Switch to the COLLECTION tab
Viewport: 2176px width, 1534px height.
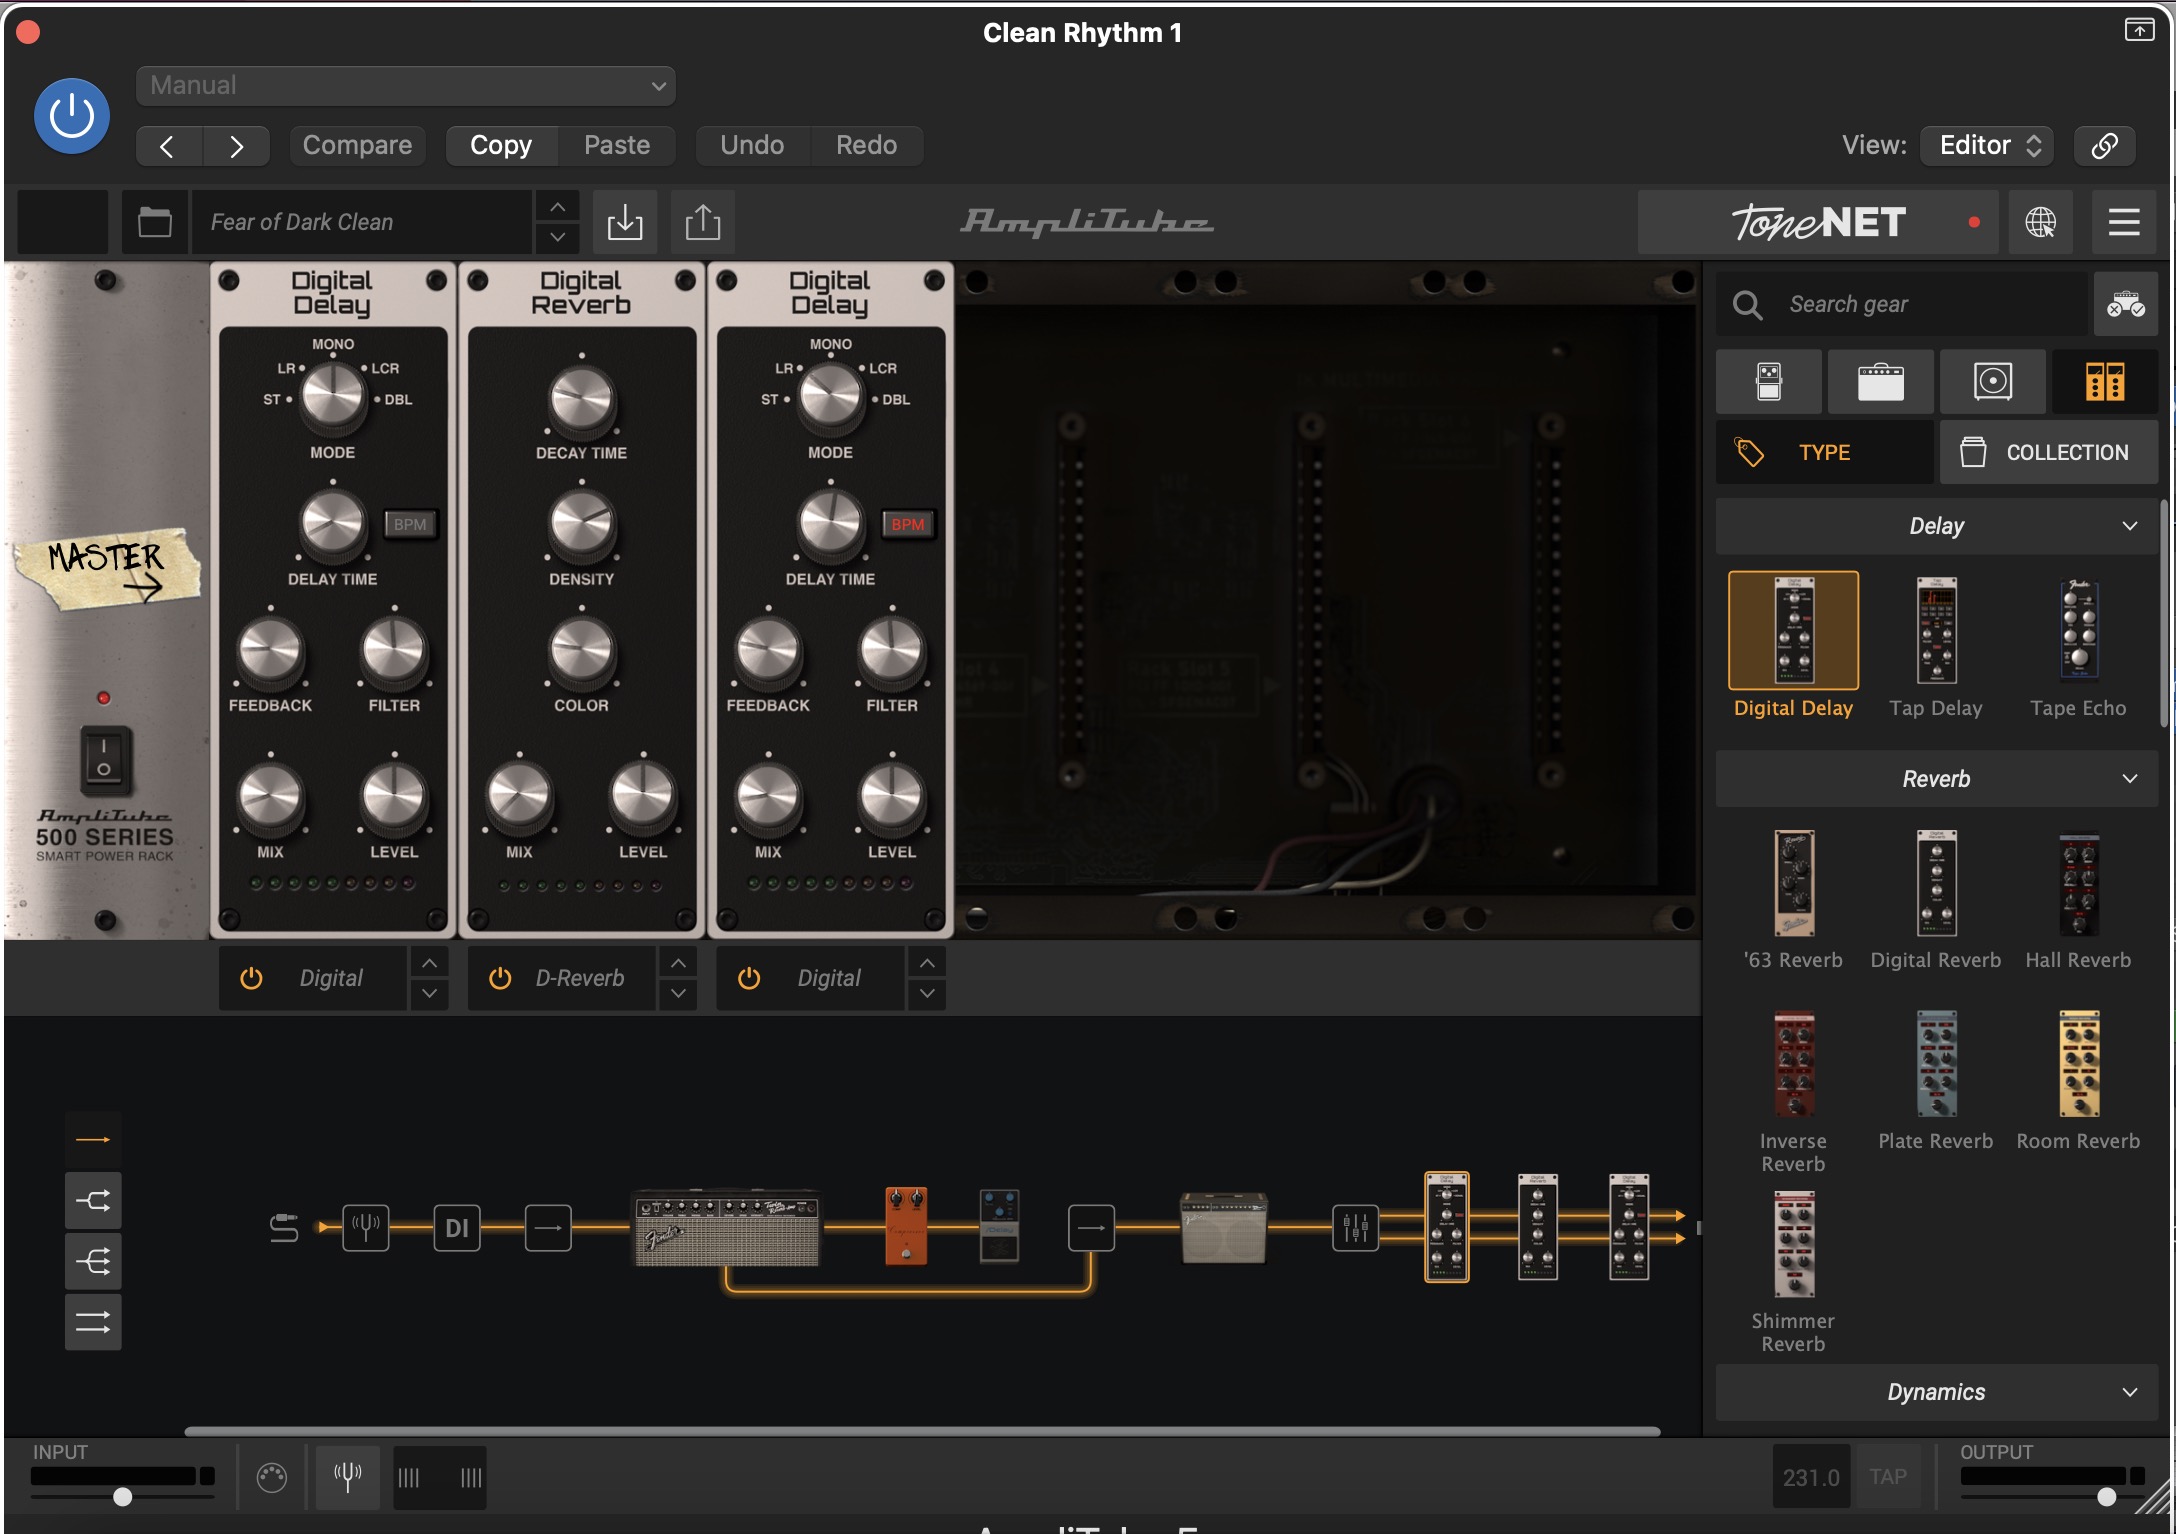click(2049, 453)
